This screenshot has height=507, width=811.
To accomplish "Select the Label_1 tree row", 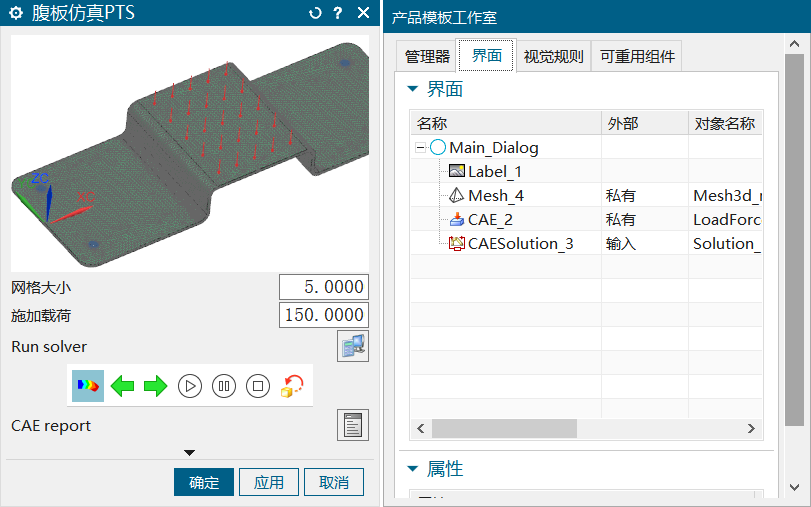I will pos(587,171).
